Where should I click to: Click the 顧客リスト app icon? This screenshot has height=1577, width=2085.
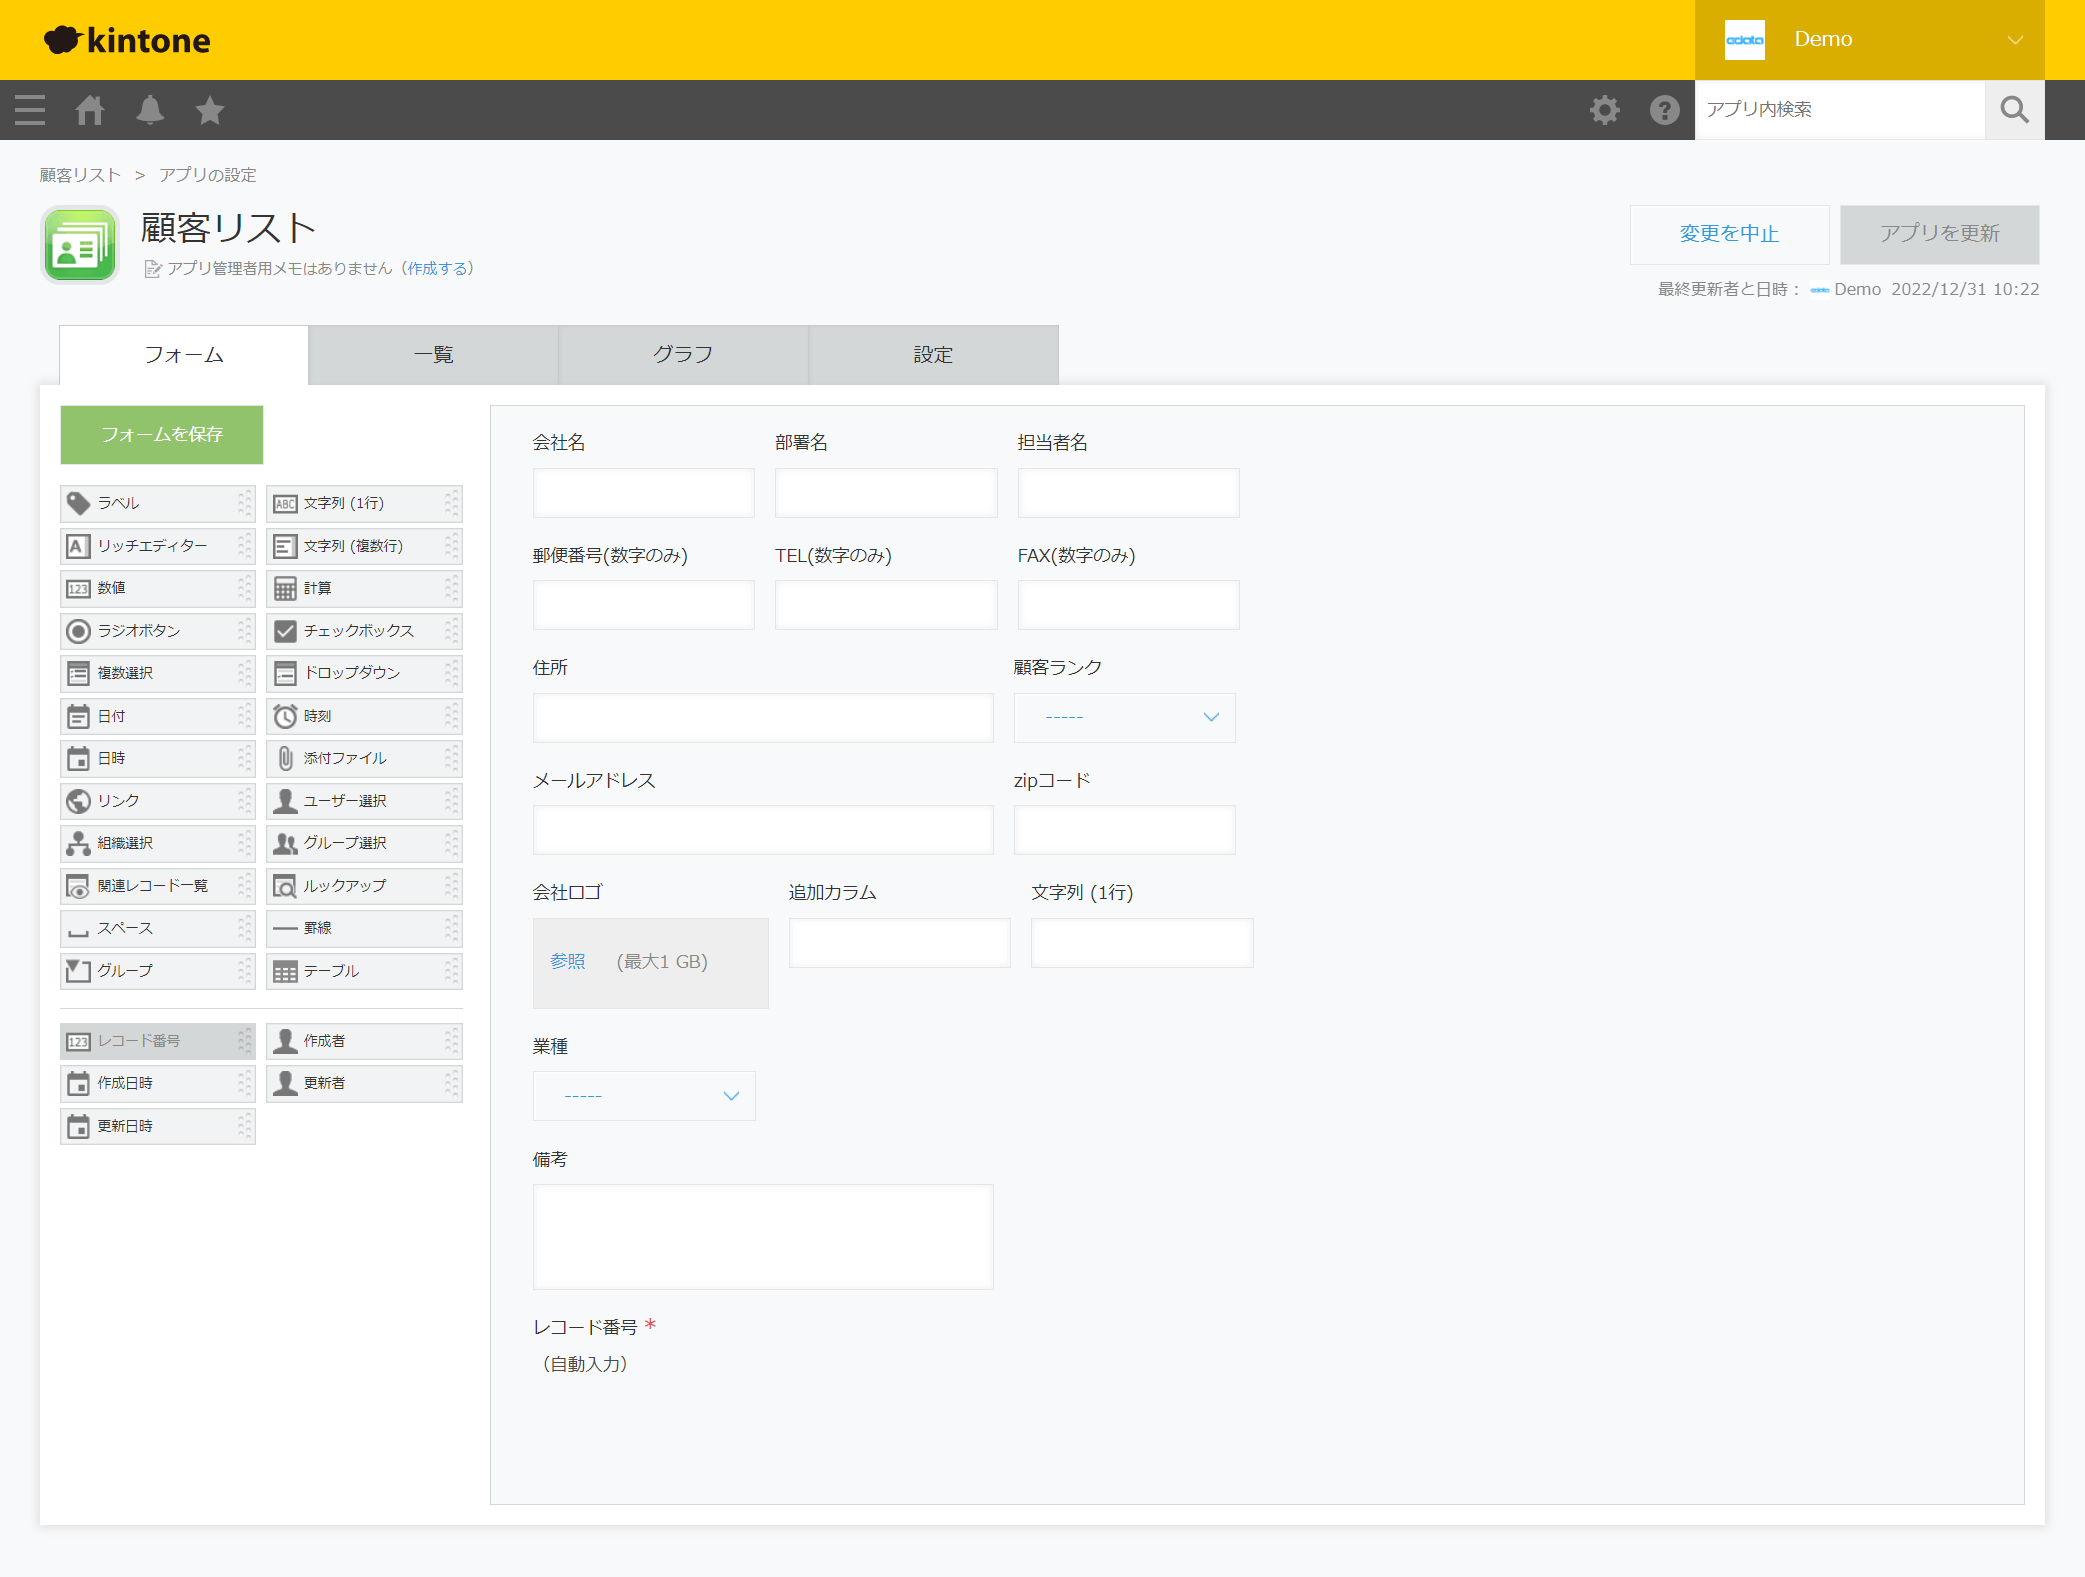pos(80,245)
